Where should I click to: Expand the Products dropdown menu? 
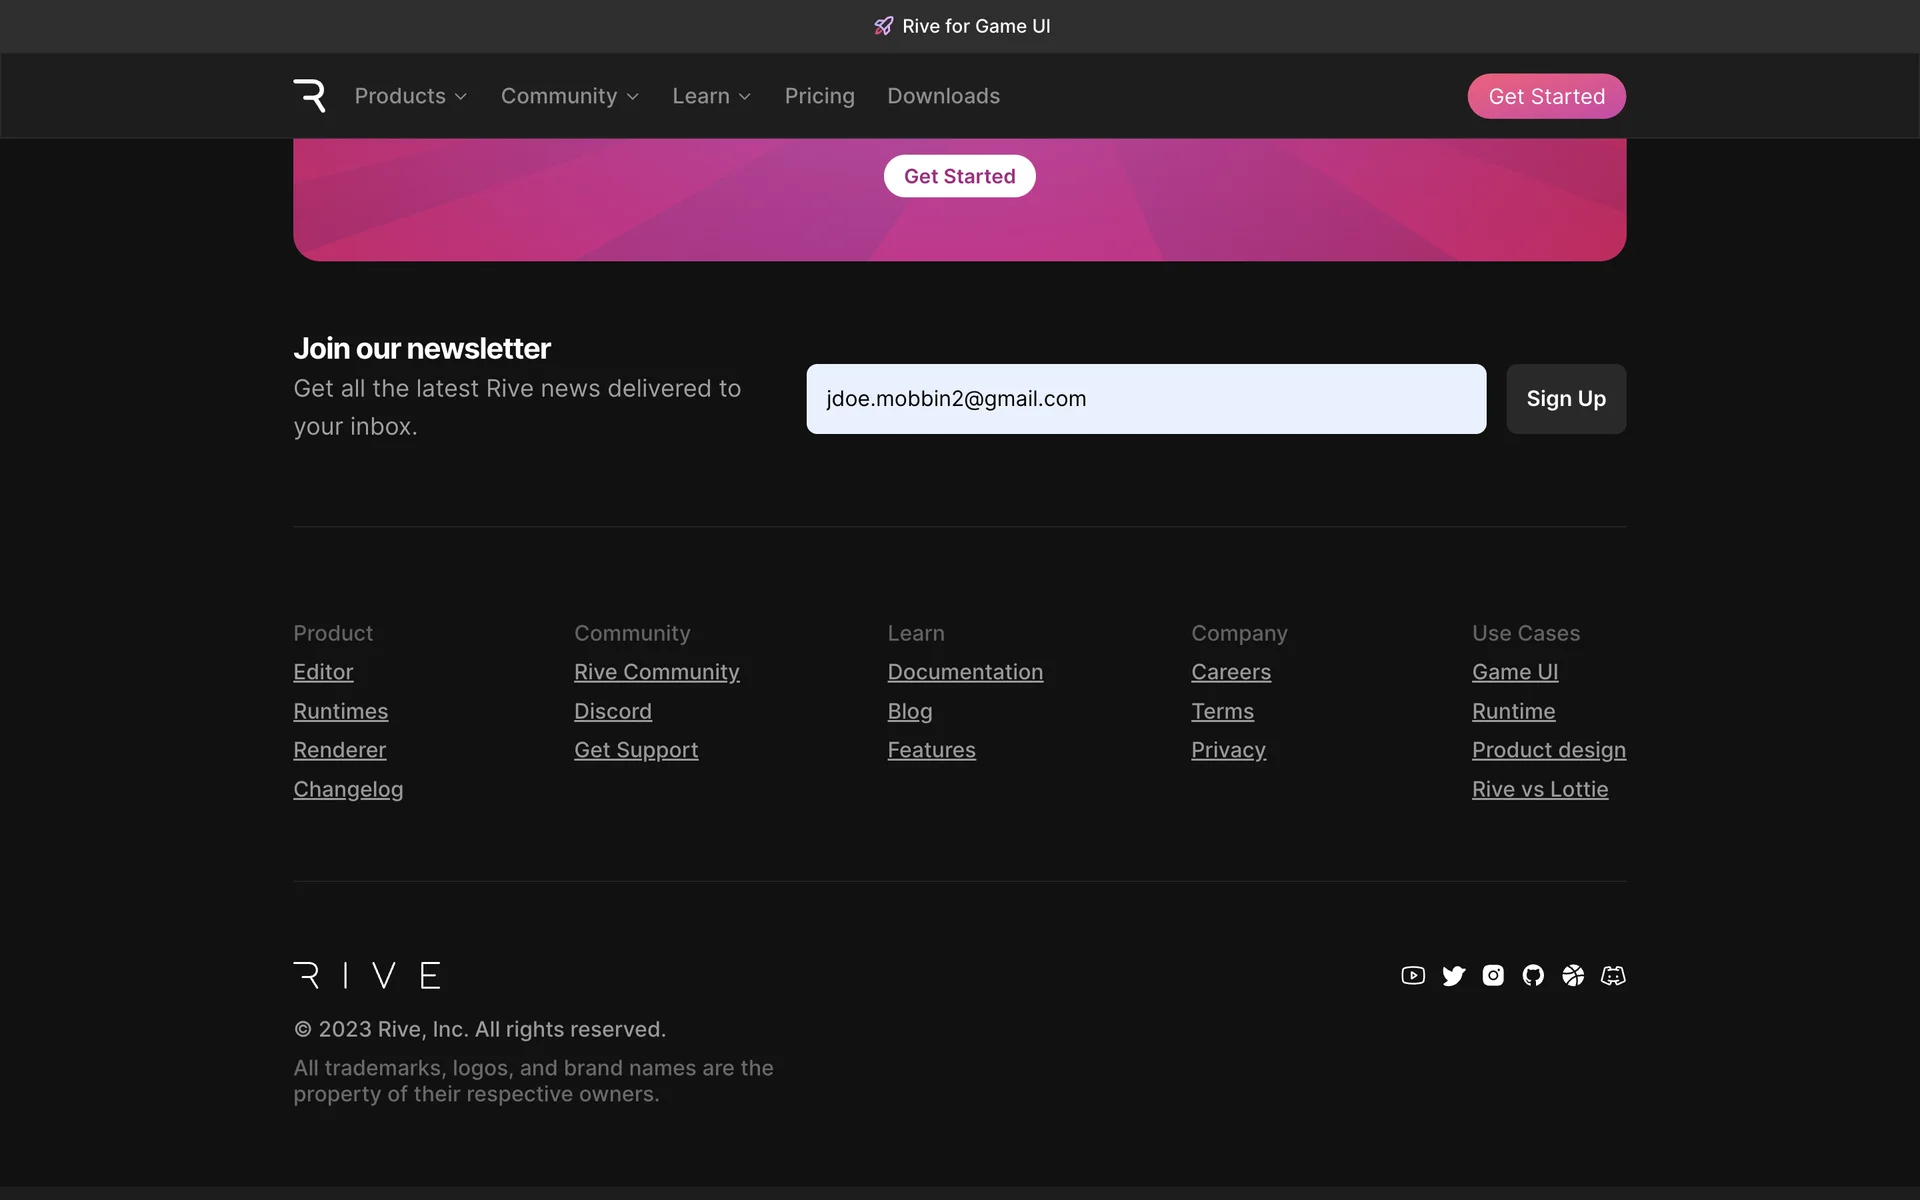point(410,96)
